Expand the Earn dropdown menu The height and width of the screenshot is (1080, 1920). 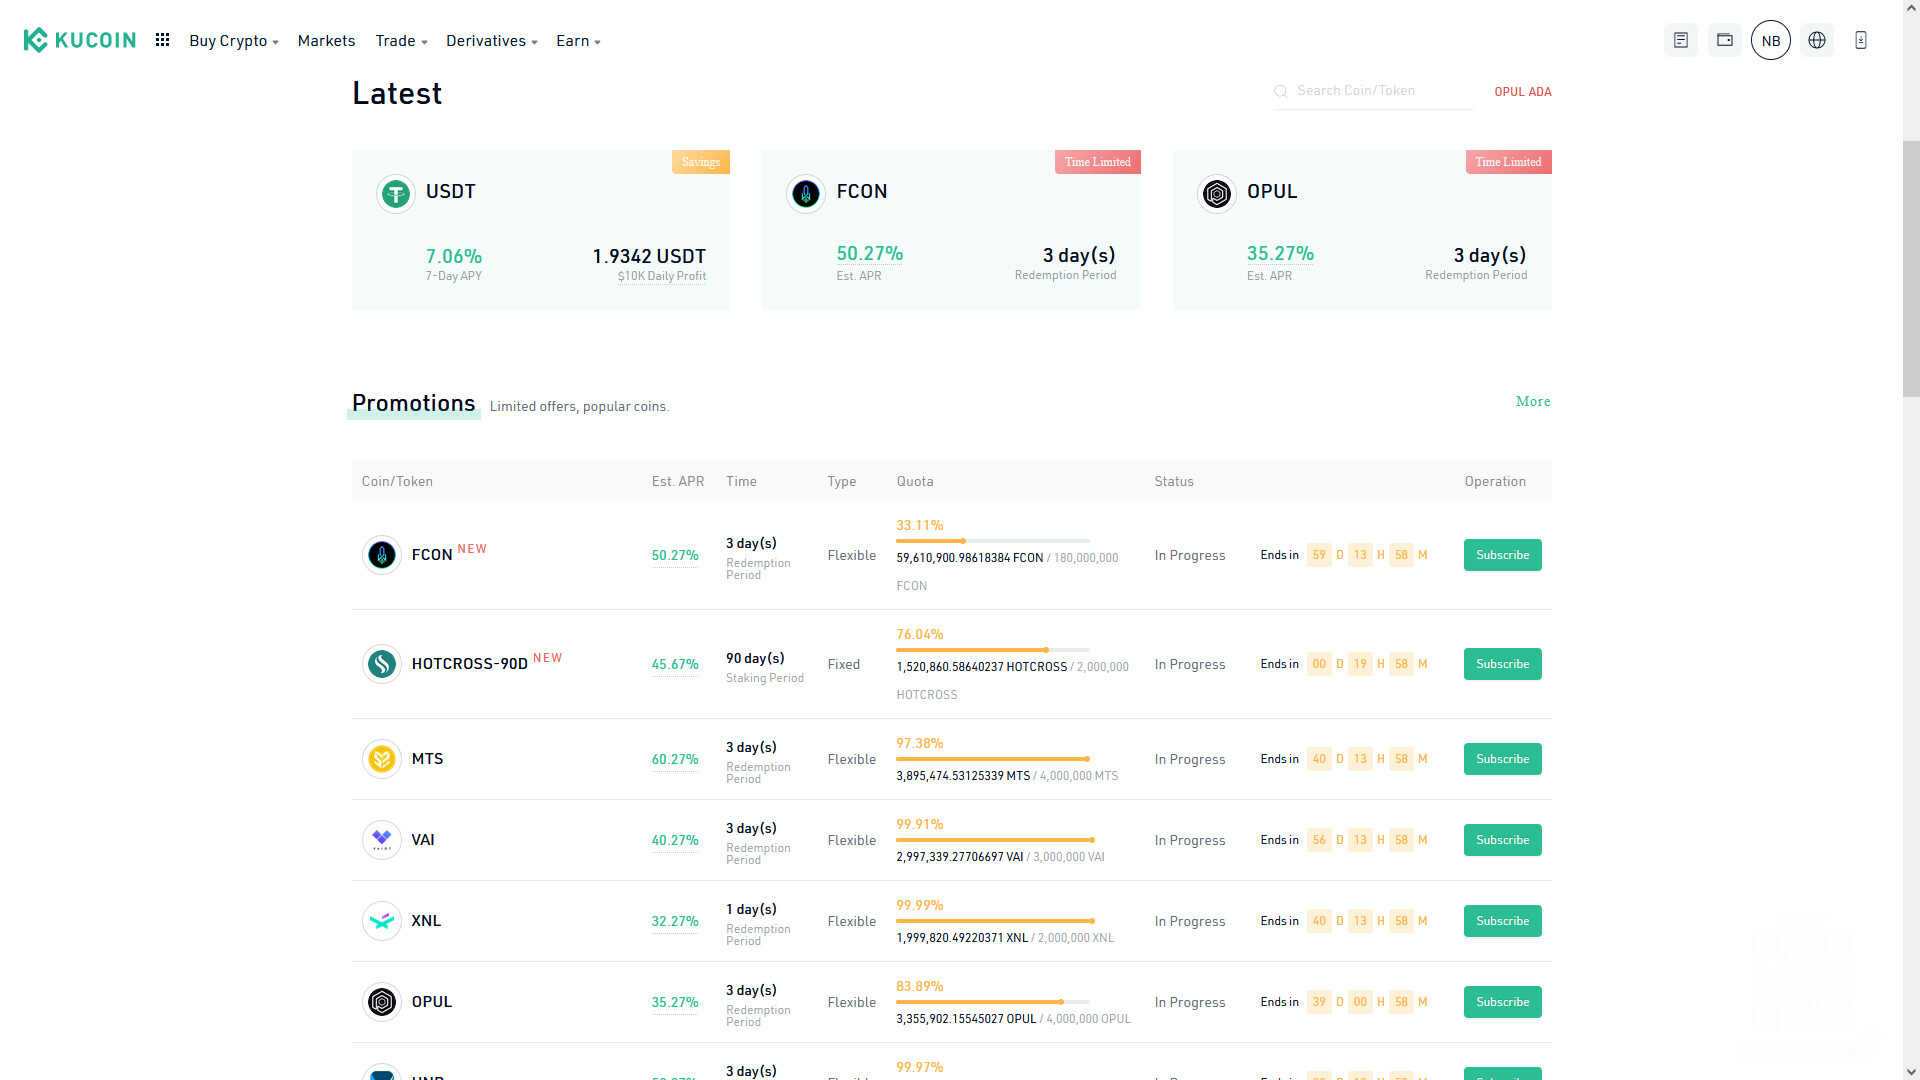pyautogui.click(x=578, y=41)
